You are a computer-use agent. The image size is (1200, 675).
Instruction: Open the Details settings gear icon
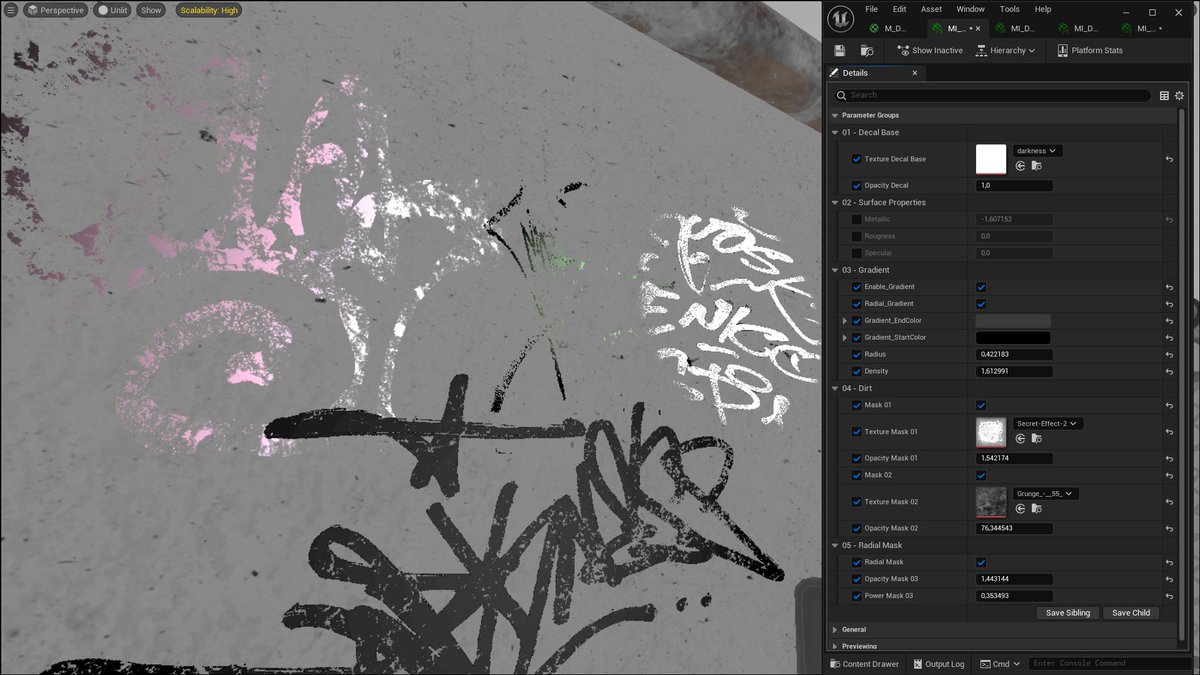(1179, 96)
